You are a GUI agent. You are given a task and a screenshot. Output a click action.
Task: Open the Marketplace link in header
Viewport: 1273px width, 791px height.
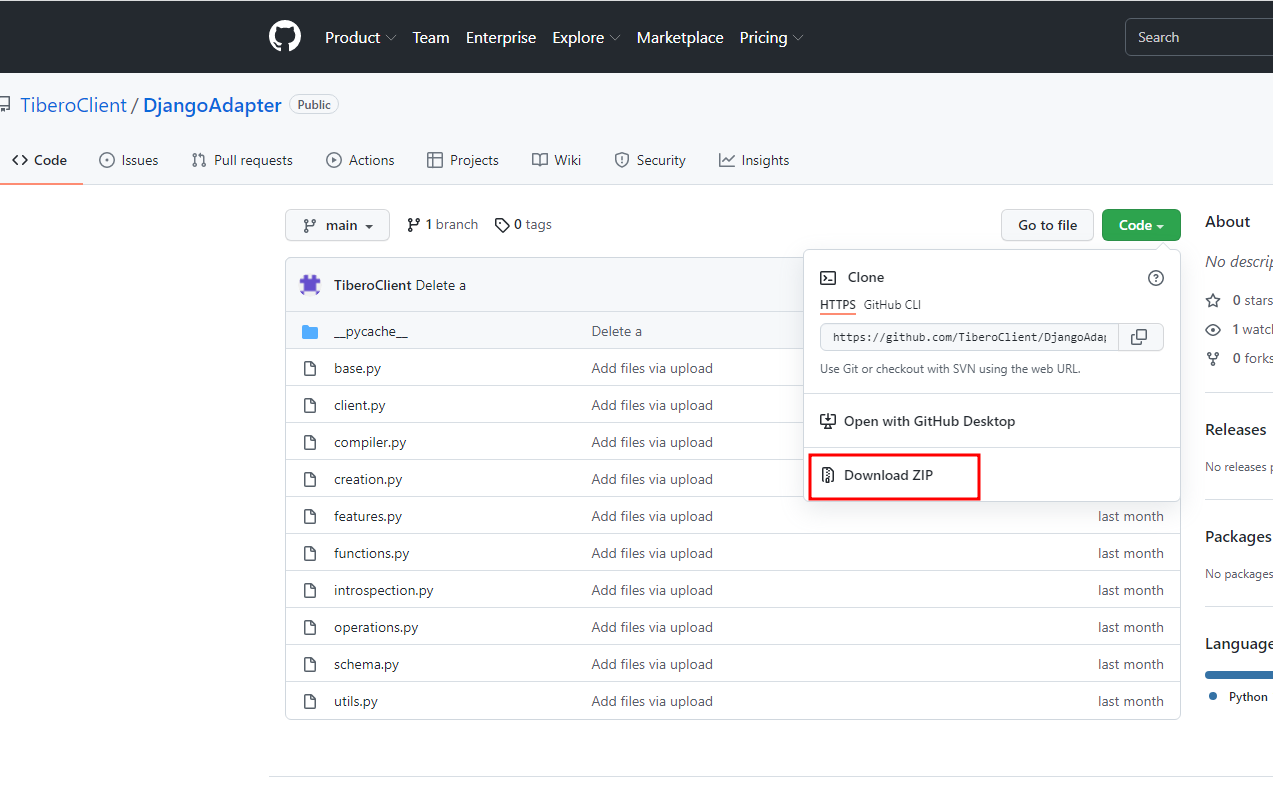click(680, 37)
